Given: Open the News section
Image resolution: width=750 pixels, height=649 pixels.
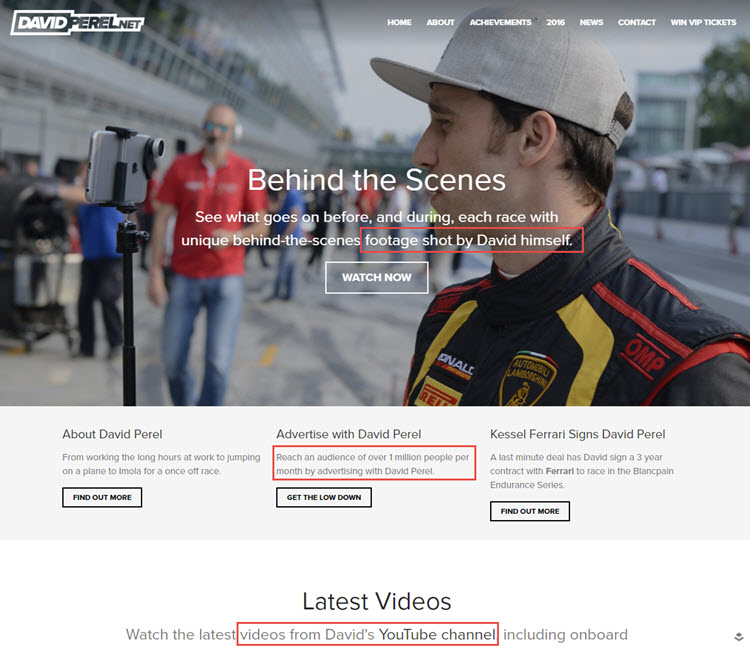Looking at the screenshot, I should 591,22.
